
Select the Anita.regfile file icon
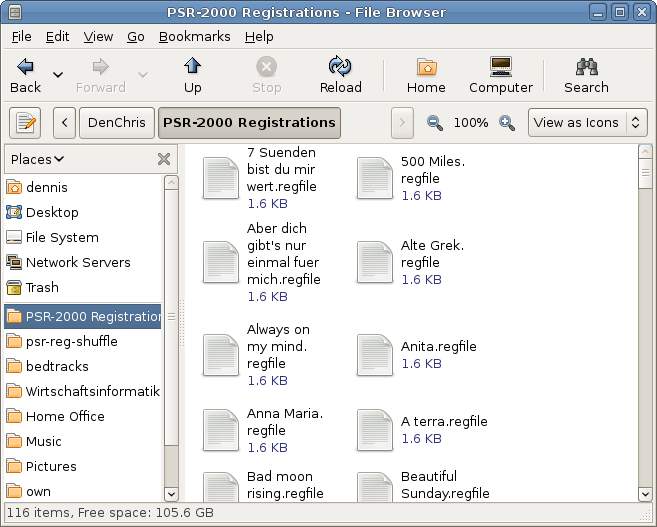375,355
